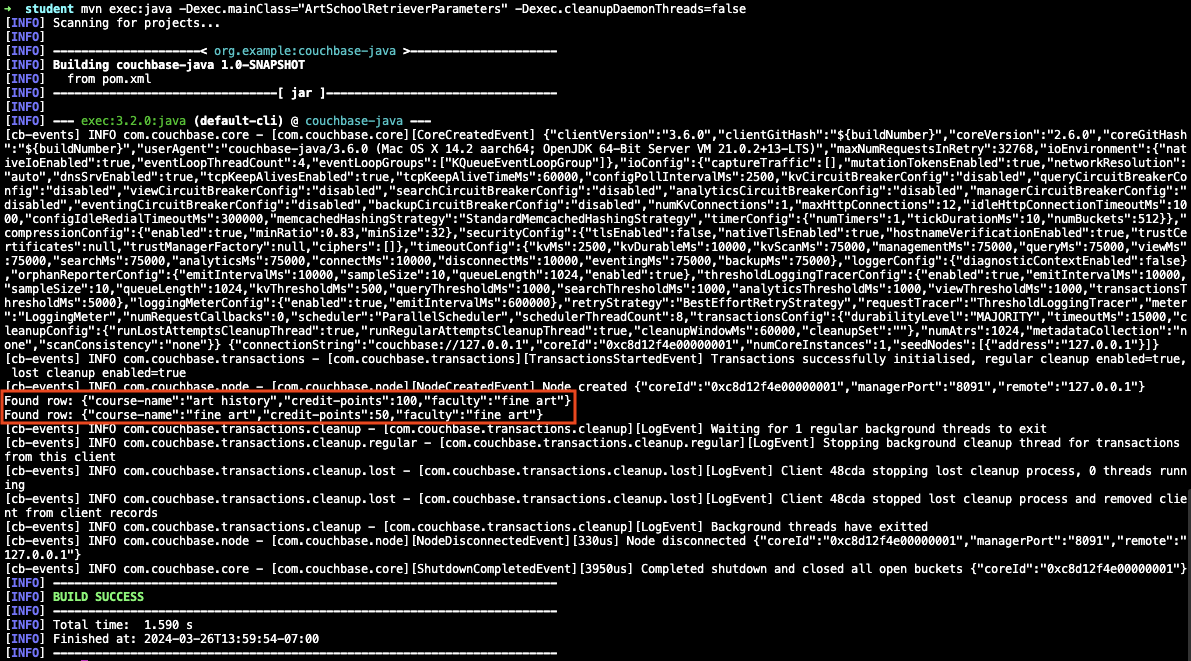Select the ShutdownCompletedEvent log line

[x=400, y=568]
